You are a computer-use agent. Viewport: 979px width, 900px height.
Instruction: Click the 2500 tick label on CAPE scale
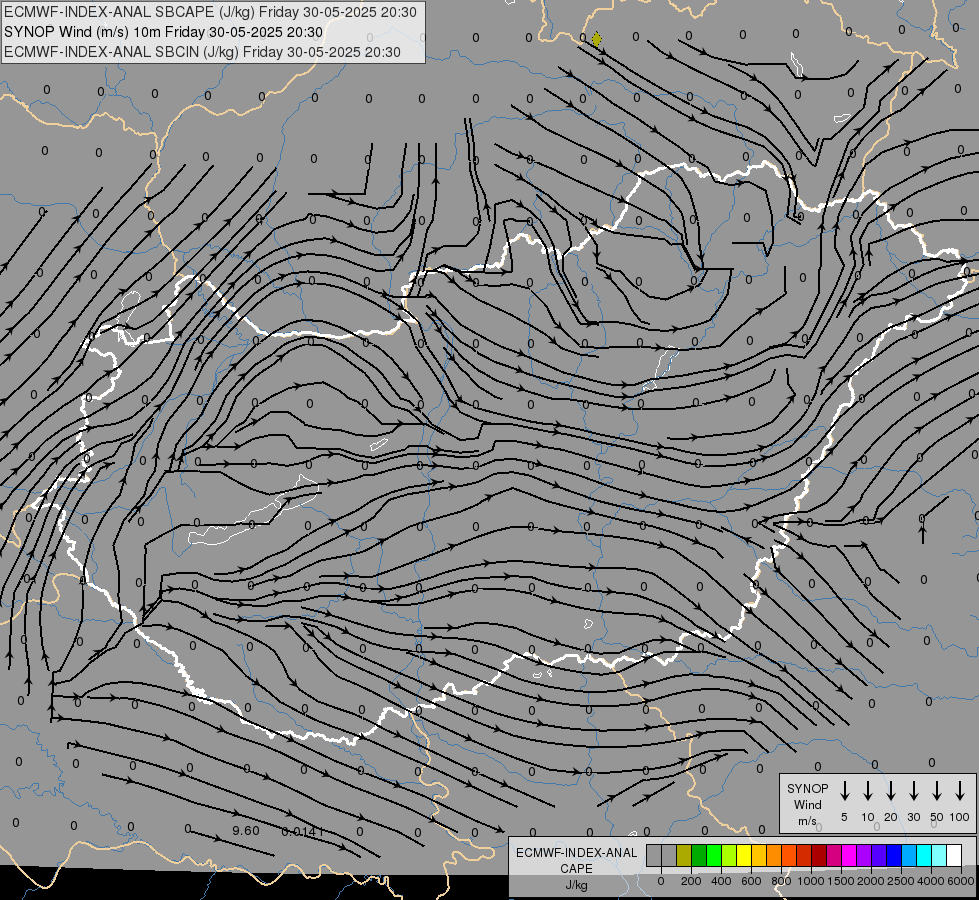point(901,881)
